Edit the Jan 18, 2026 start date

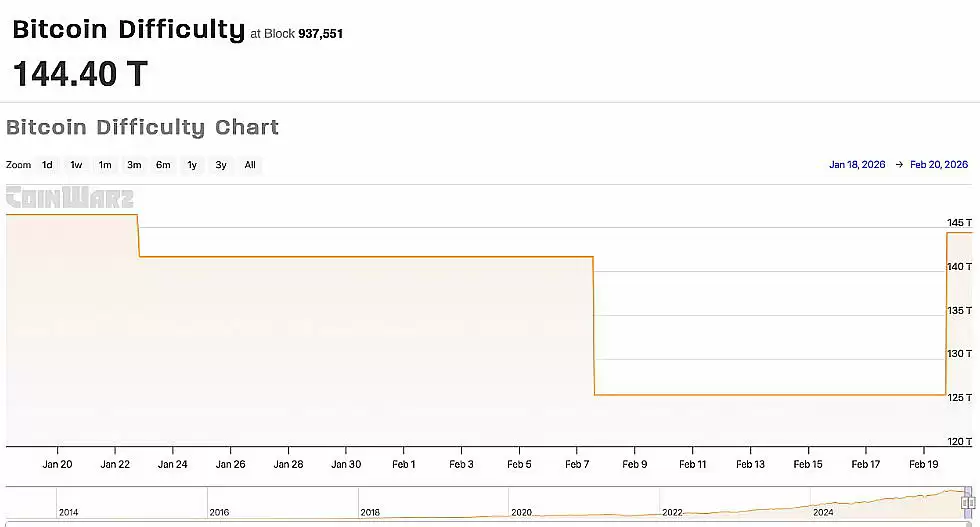tap(857, 165)
